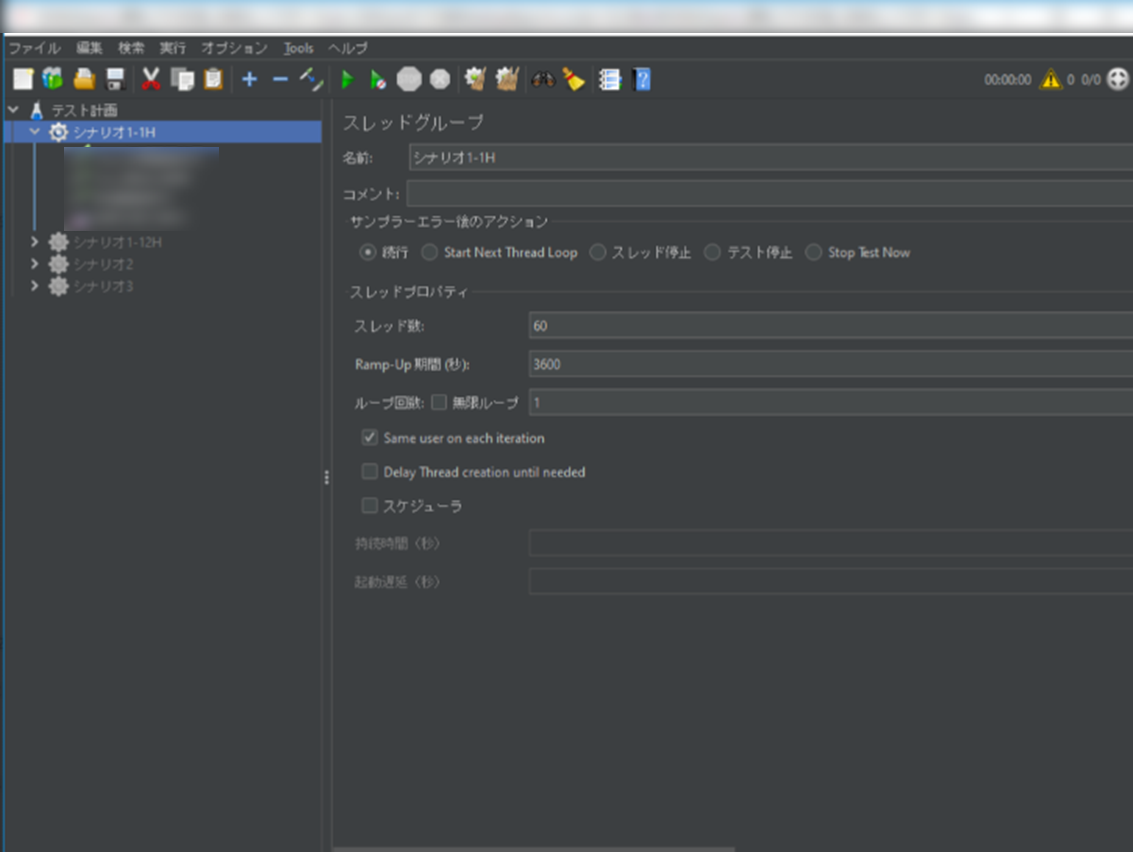Open the 編集 menu
This screenshot has height=852, width=1133.
coord(90,48)
